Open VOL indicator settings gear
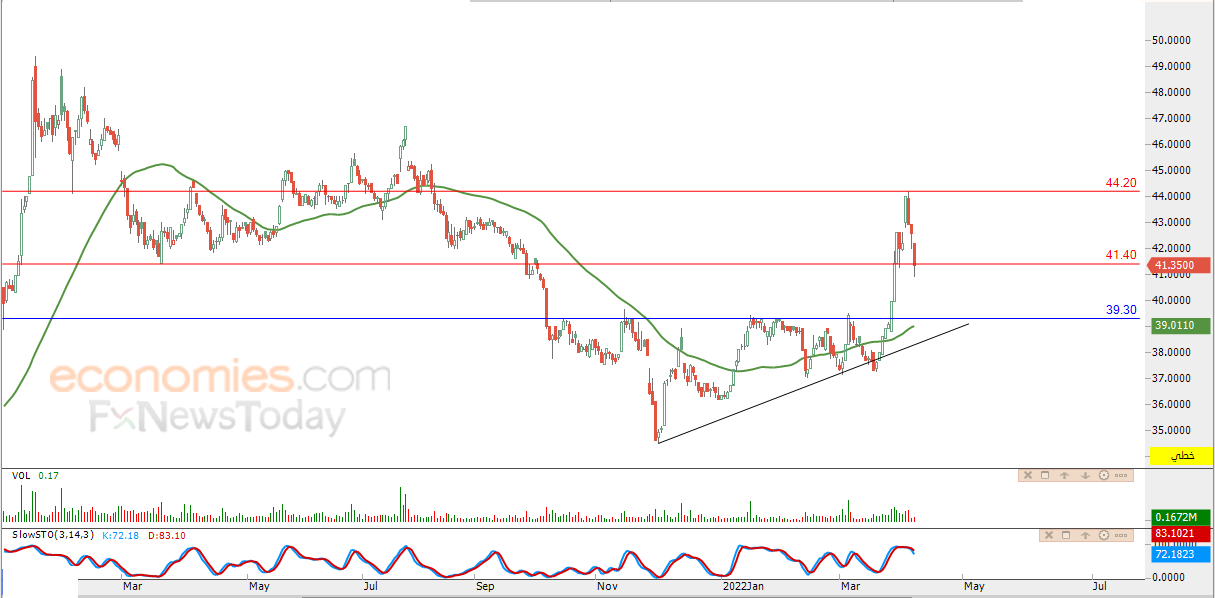Image resolution: width=1215 pixels, height=598 pixels. coord(1104,476)
